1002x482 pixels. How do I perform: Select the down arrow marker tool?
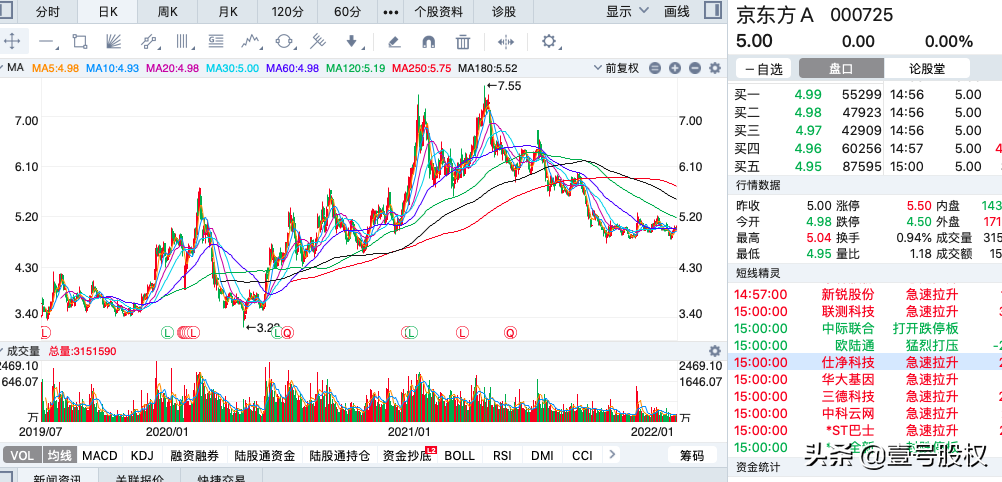click(x=352, y=42)
